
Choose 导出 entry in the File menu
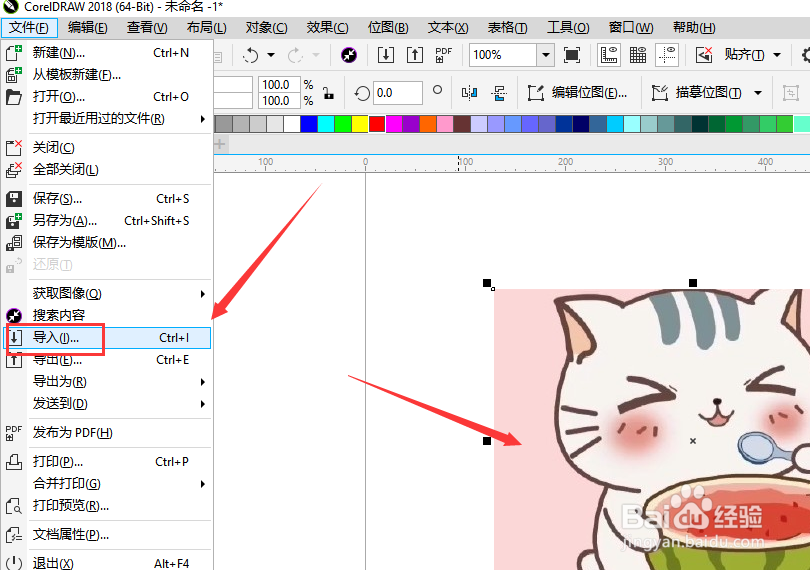tap(107, 360)
